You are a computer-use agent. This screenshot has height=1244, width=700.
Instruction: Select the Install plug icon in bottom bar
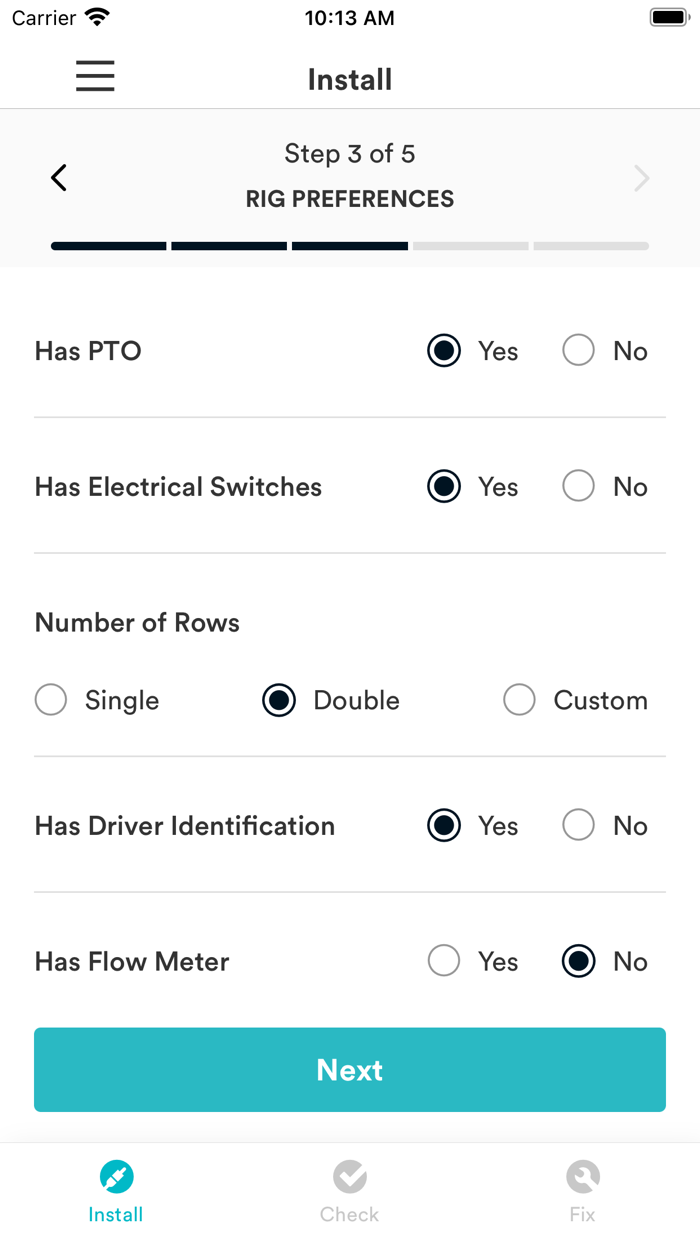(x=115, y=1176)
